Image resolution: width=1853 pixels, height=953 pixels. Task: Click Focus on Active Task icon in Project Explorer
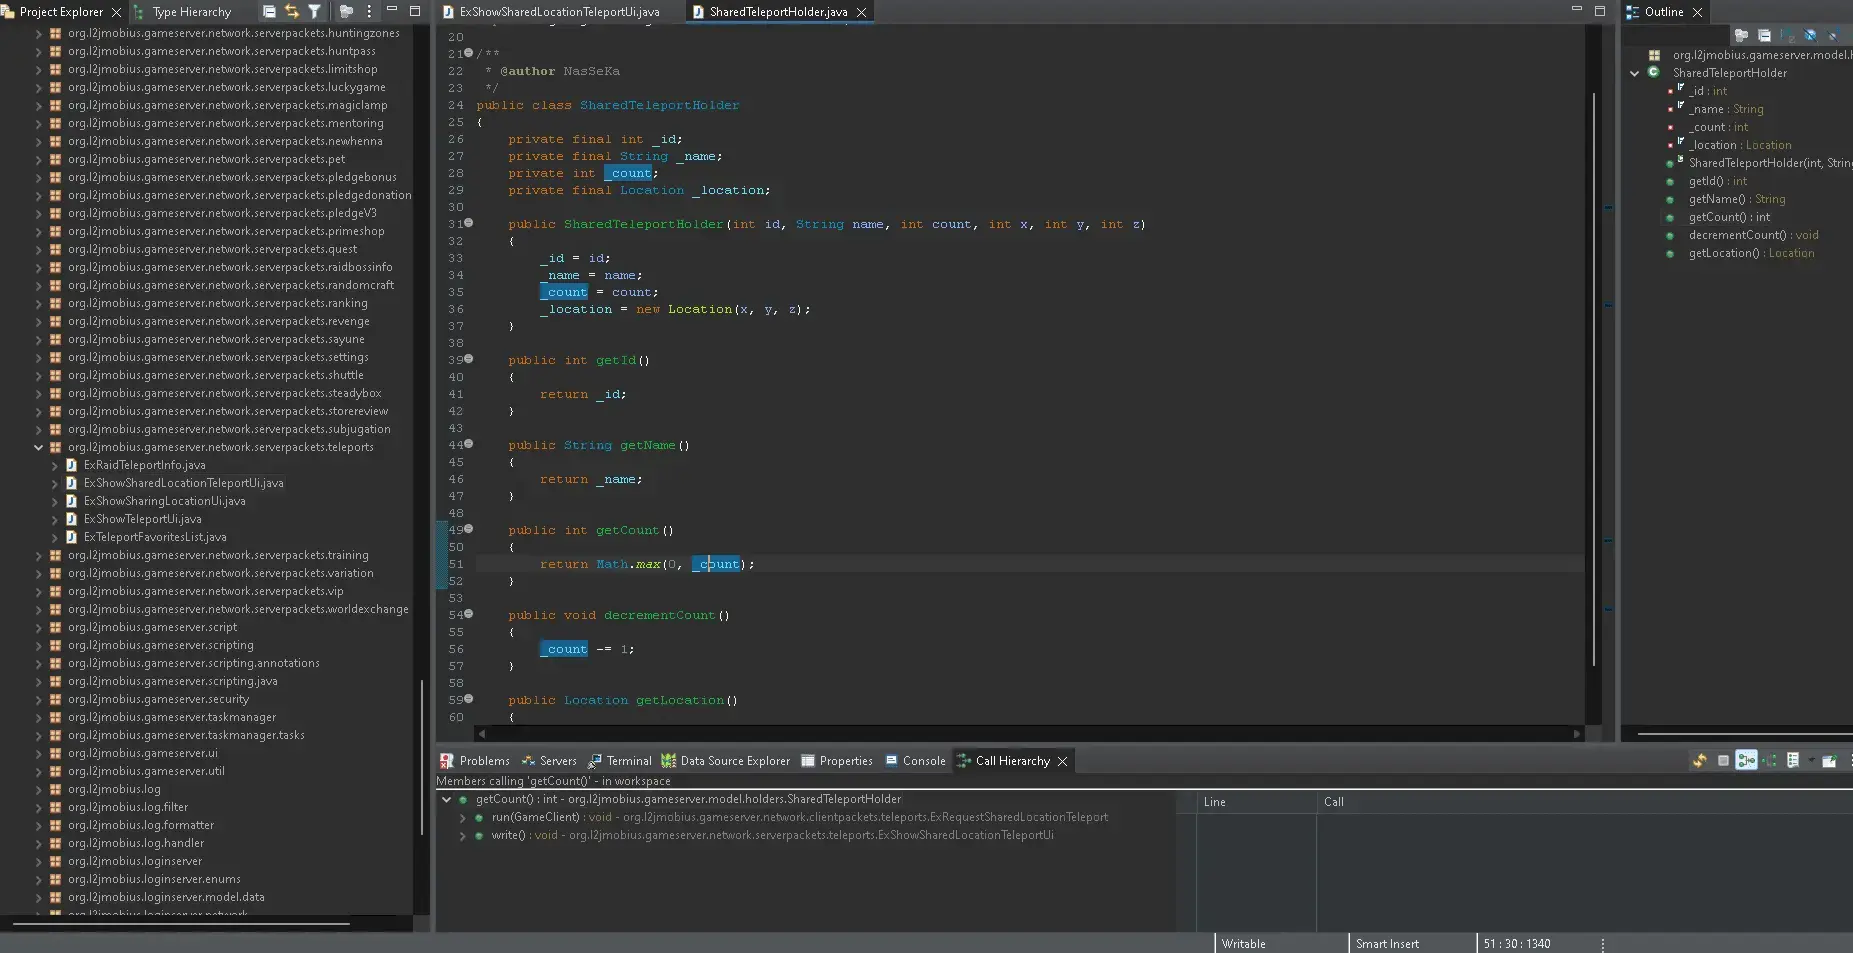346,12
